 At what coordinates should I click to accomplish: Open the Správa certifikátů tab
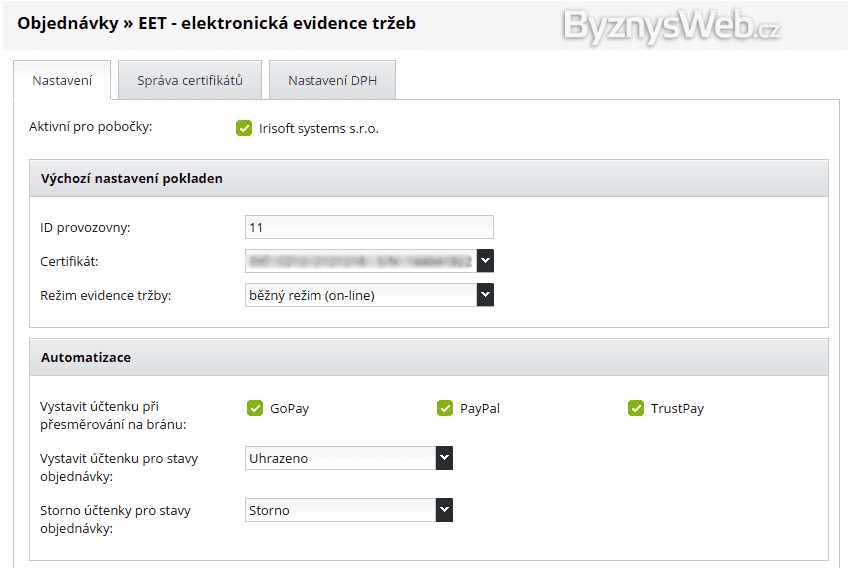[x=190, y=81]
